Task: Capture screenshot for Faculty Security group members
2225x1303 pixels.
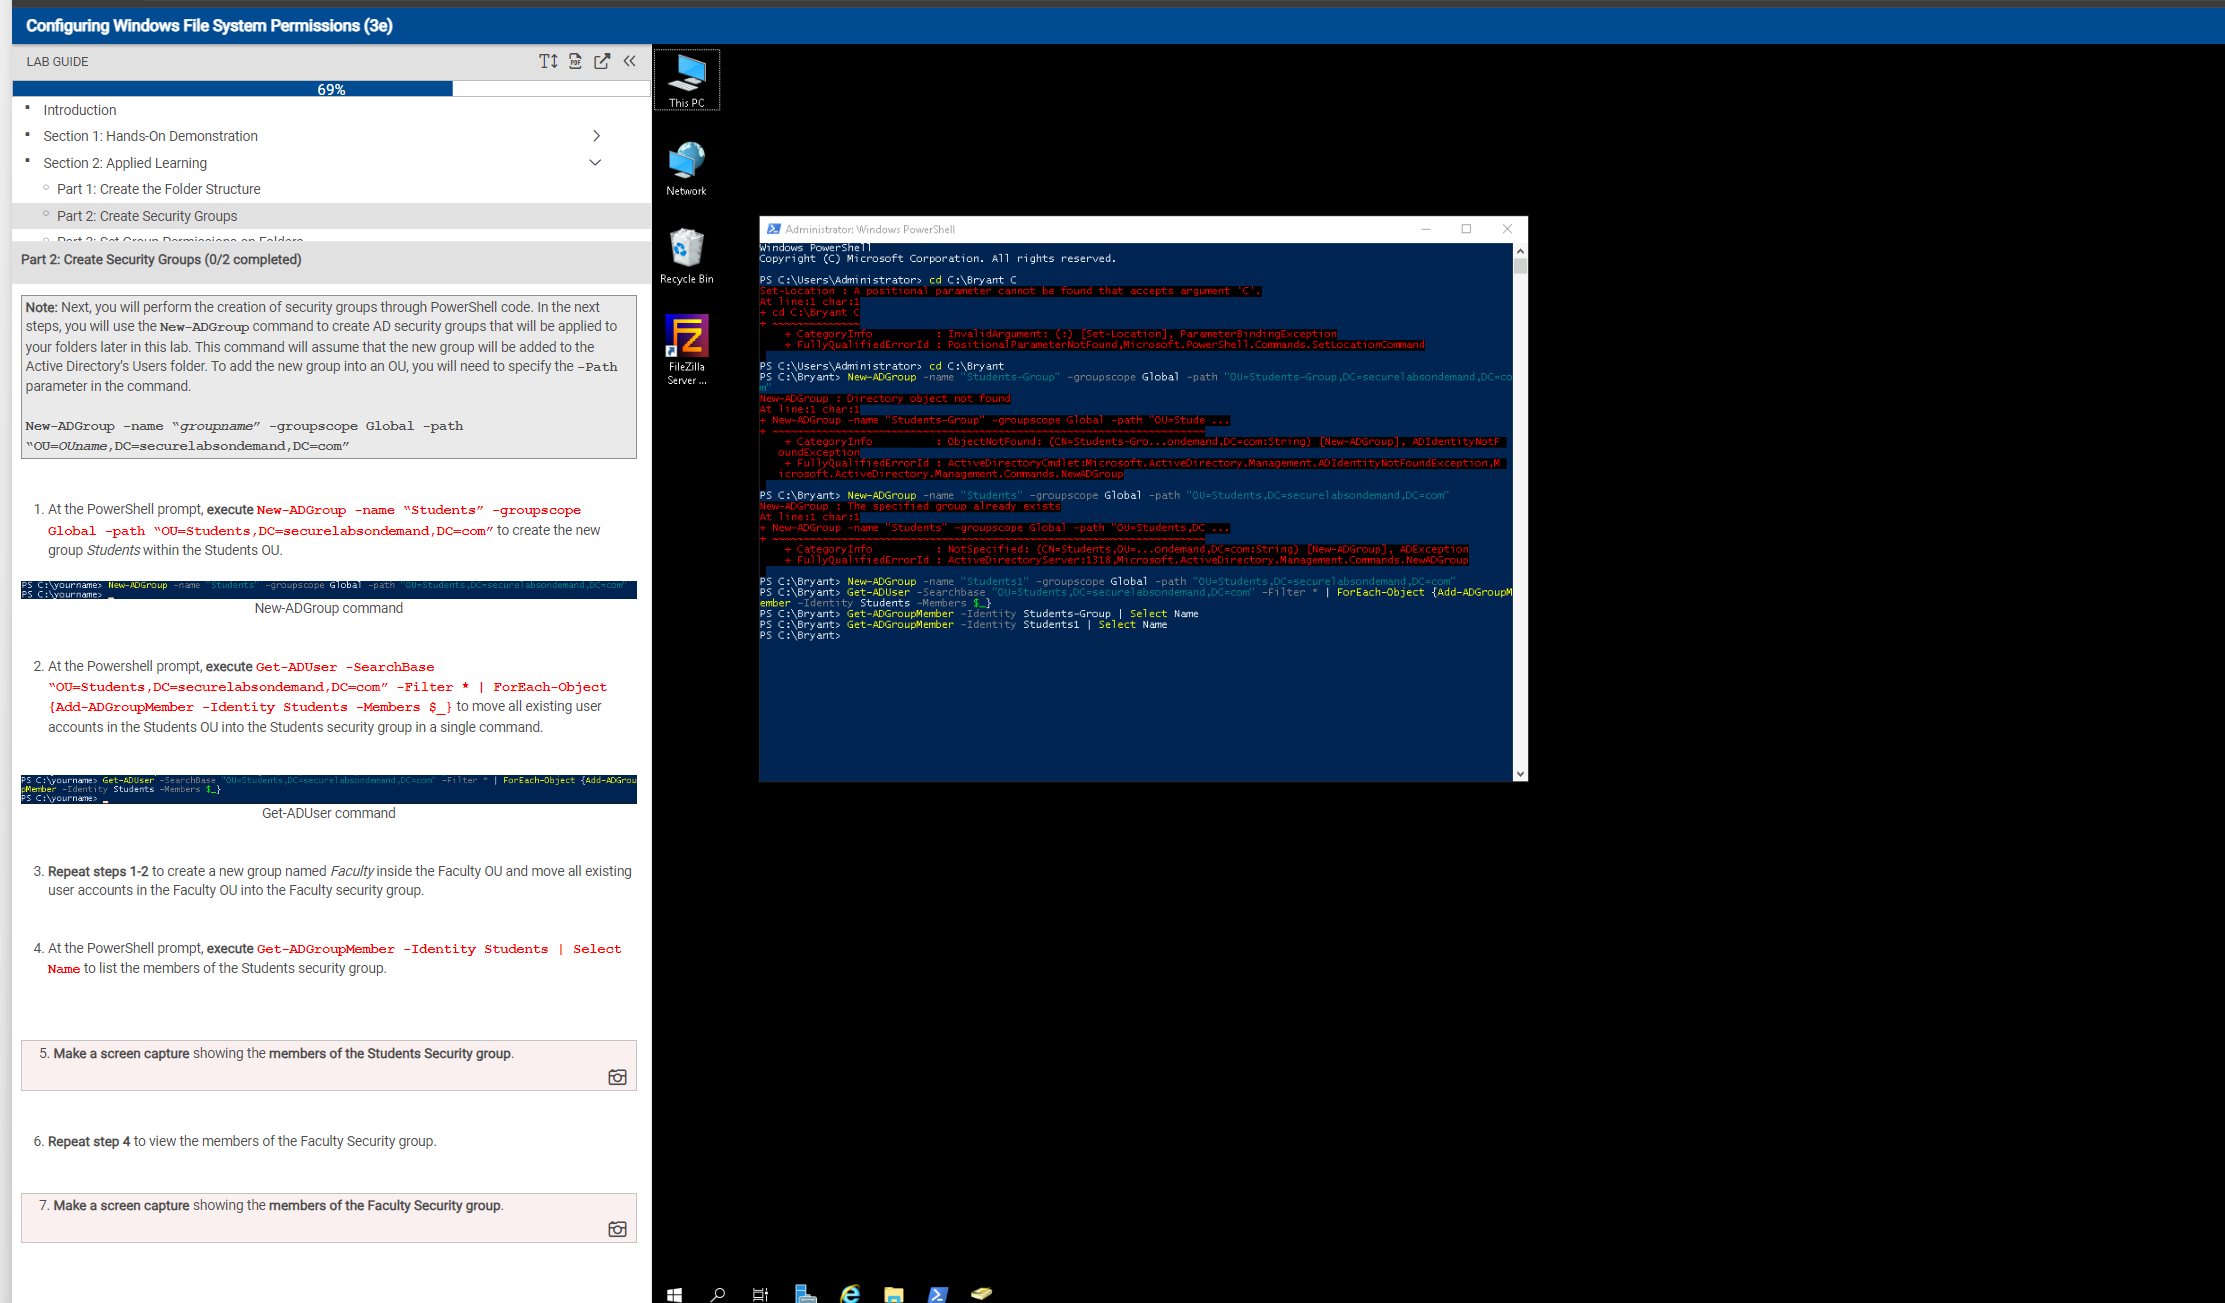Action: pos(617,1229)
